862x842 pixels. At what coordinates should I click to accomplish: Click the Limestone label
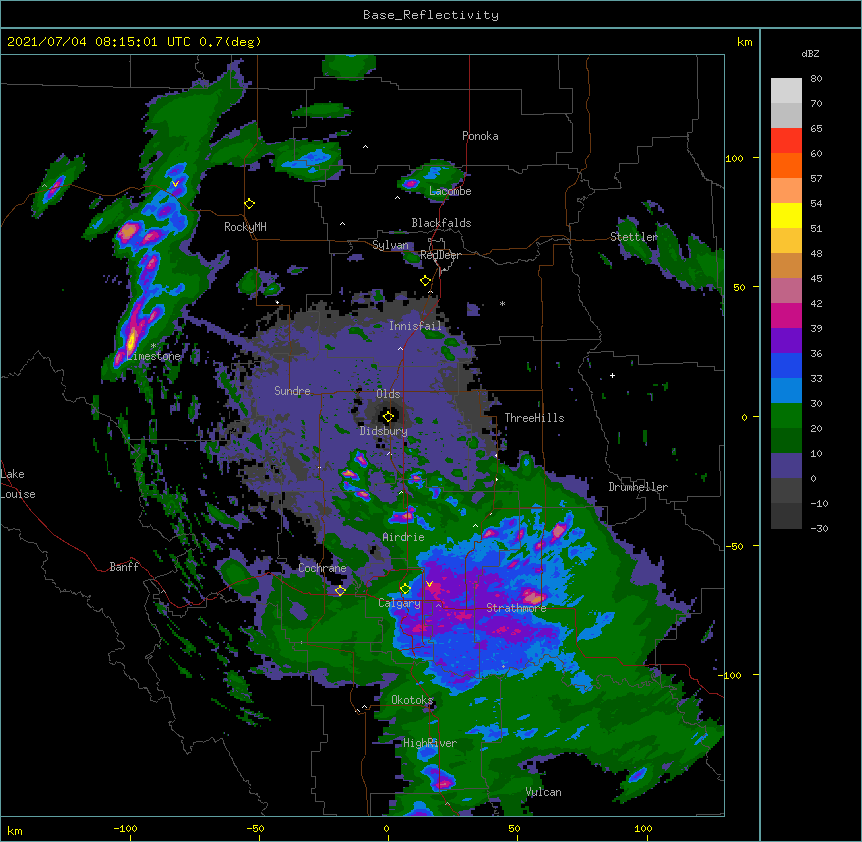click(153, 356)
